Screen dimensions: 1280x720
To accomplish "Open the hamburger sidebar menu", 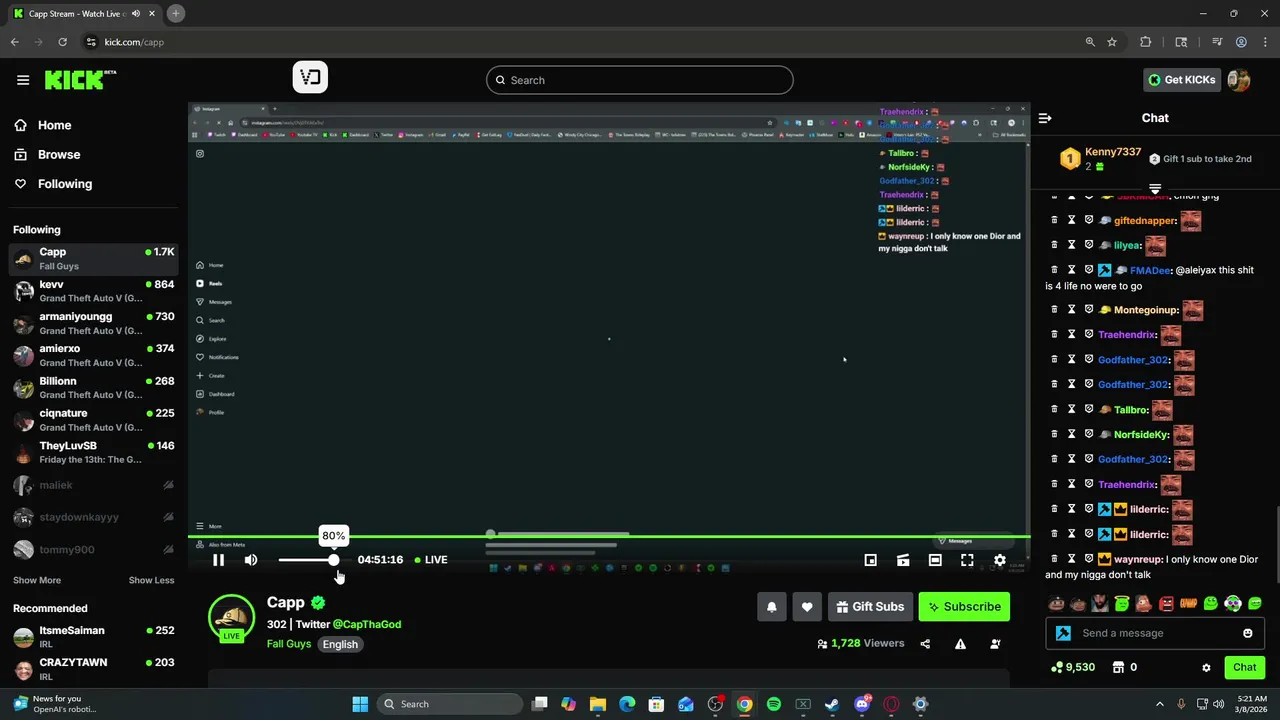I will [23, 80].
